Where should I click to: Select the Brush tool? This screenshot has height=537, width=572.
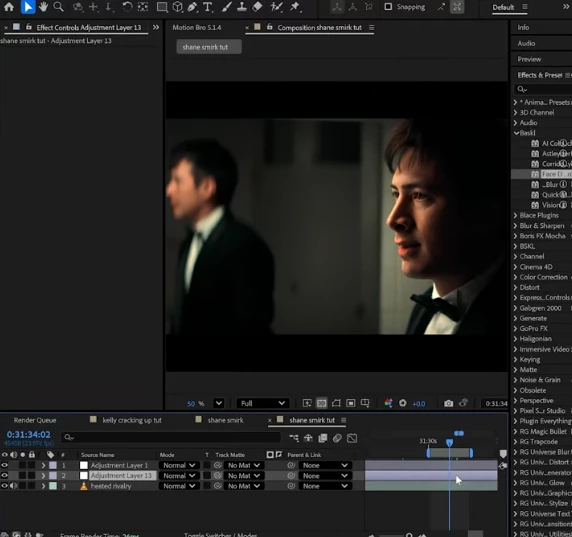click(x=227, y=7)
